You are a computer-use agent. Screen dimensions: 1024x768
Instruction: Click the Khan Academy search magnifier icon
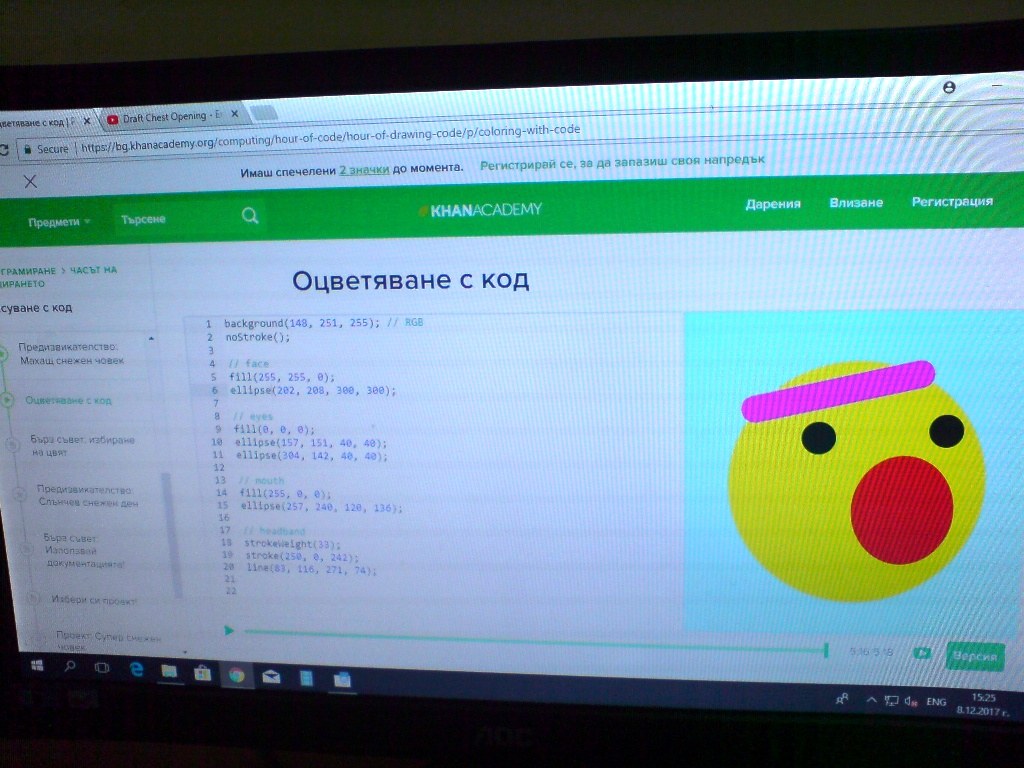coord(249,216)
